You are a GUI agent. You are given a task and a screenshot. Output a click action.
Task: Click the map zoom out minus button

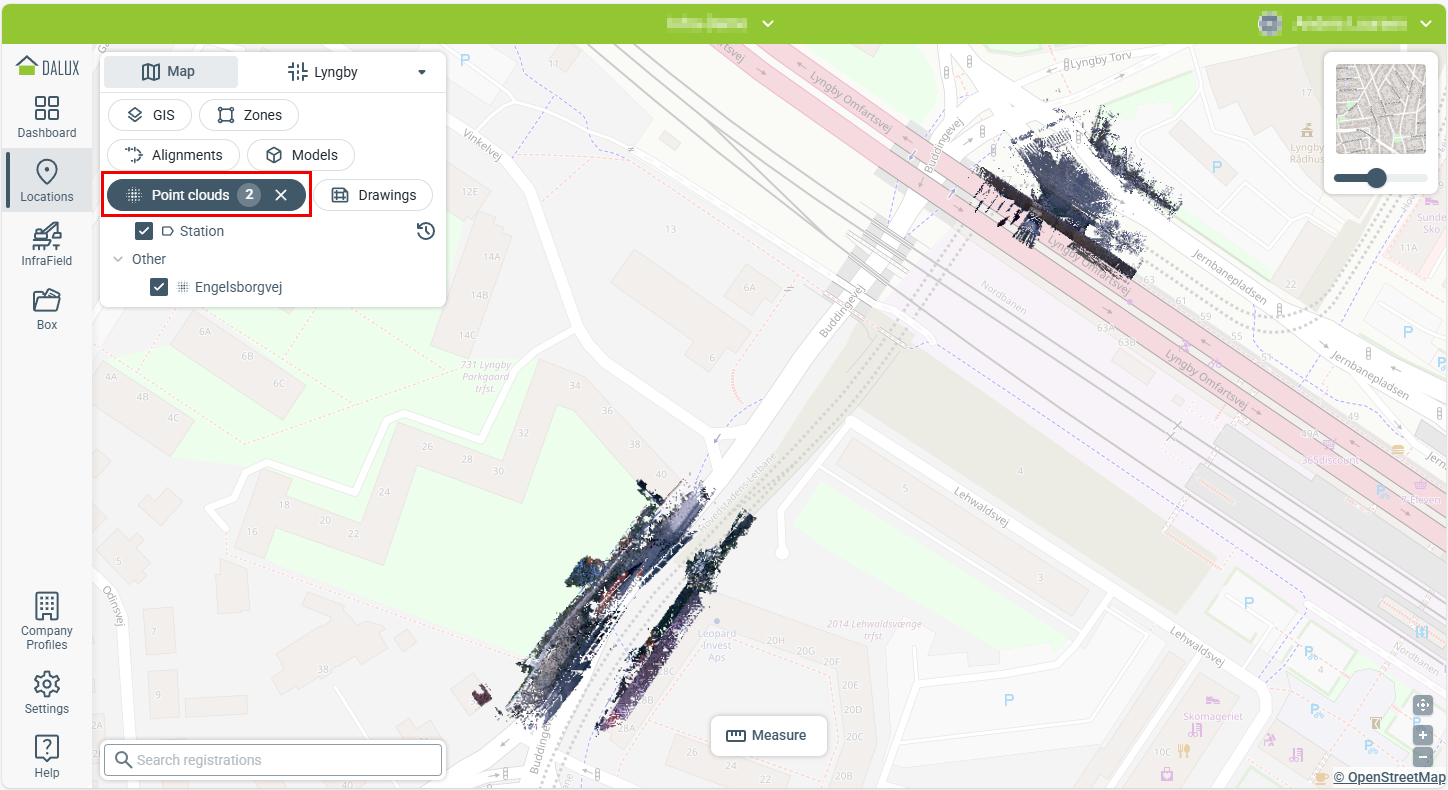pyautogui.click(x=1423, y=757)
